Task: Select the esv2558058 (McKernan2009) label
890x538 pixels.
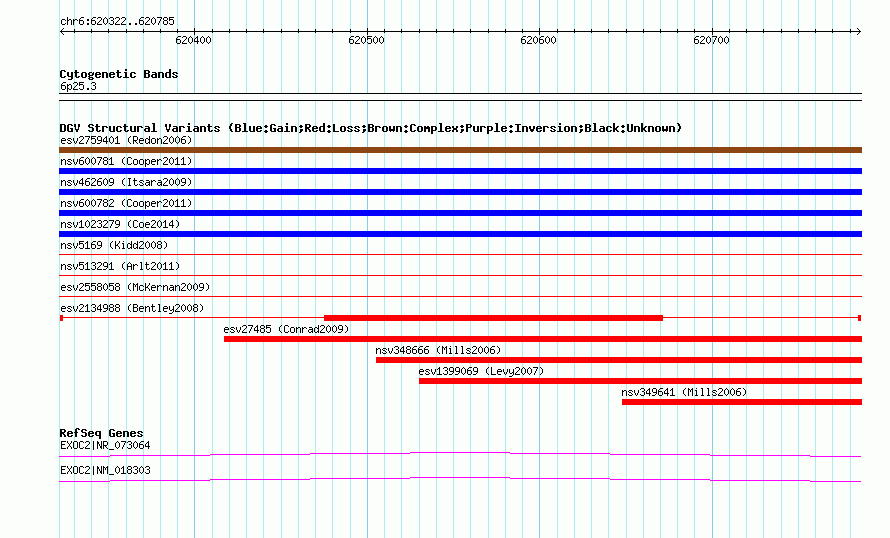Action: pos(135,287)
